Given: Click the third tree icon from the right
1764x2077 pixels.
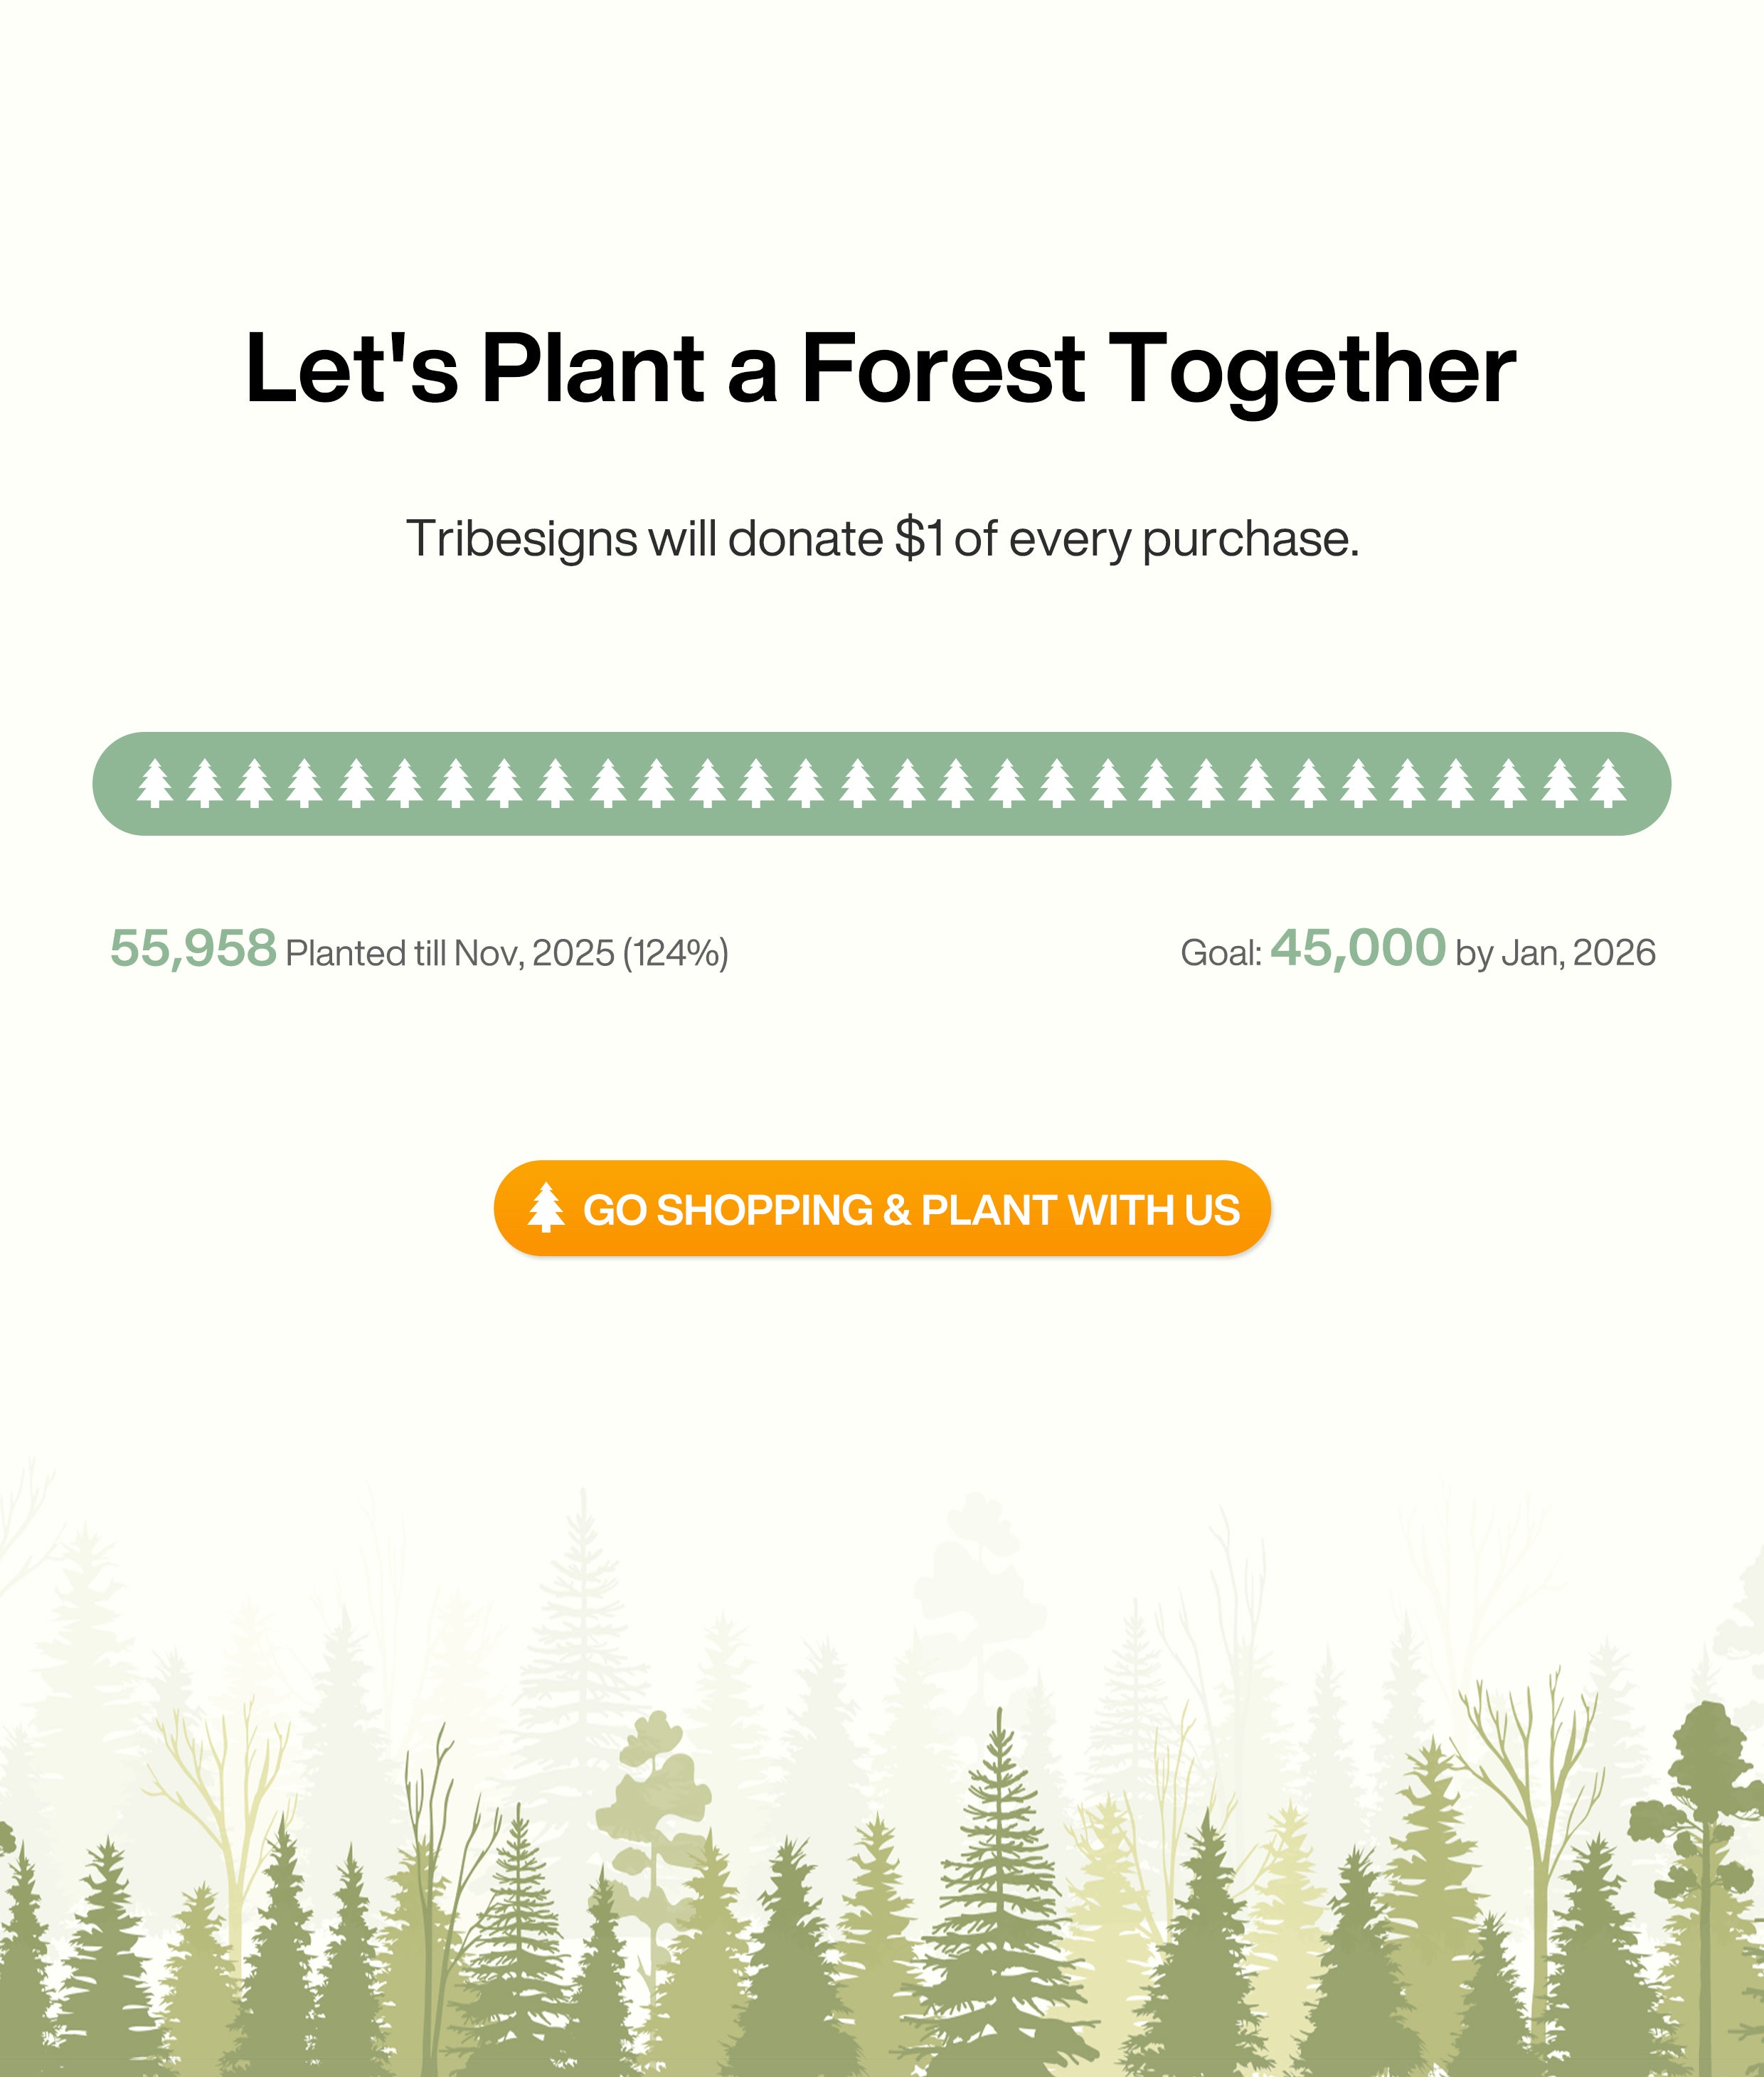Looking at the screenshot, I should [x=1509, y=783].
